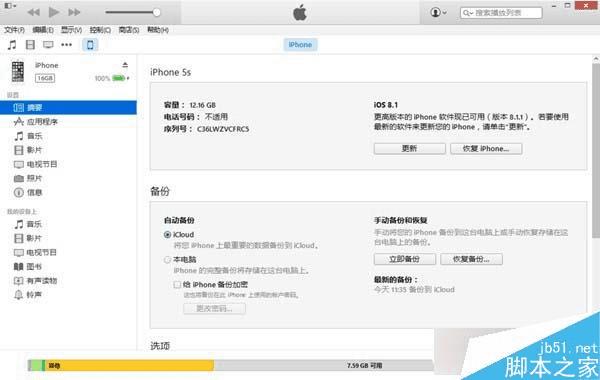600x380 pixels.
Task: Open the 文件(F) menu
Action: [14, 30]
